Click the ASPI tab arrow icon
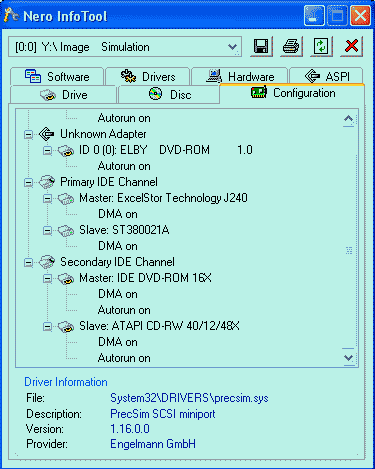The width and height of the screenshot is (375, 469). click(313, 76)
